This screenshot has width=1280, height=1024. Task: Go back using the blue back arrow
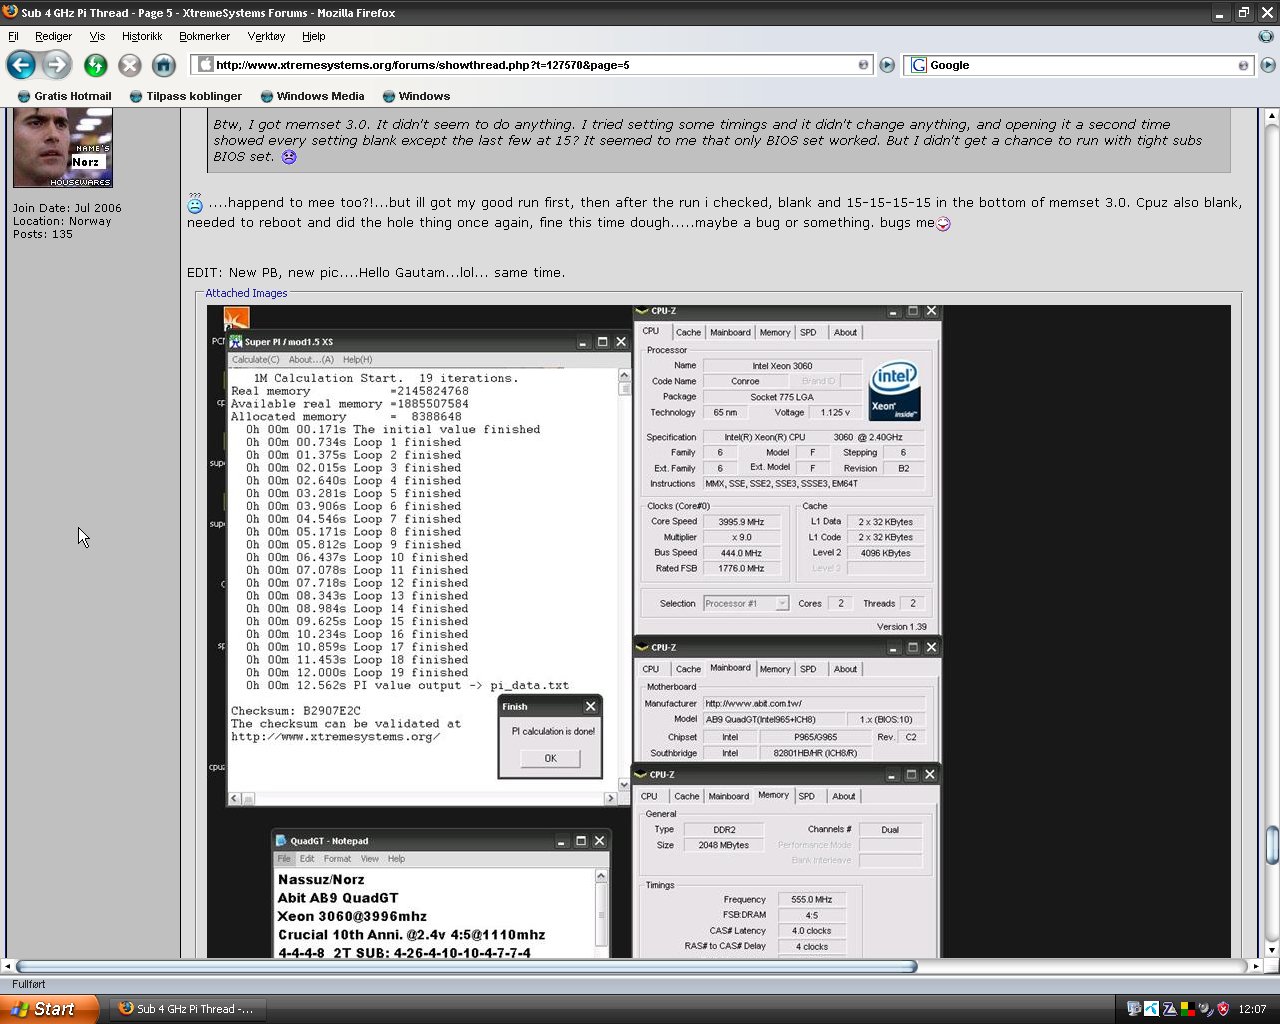pyautogui.click(x=21, y=65)
